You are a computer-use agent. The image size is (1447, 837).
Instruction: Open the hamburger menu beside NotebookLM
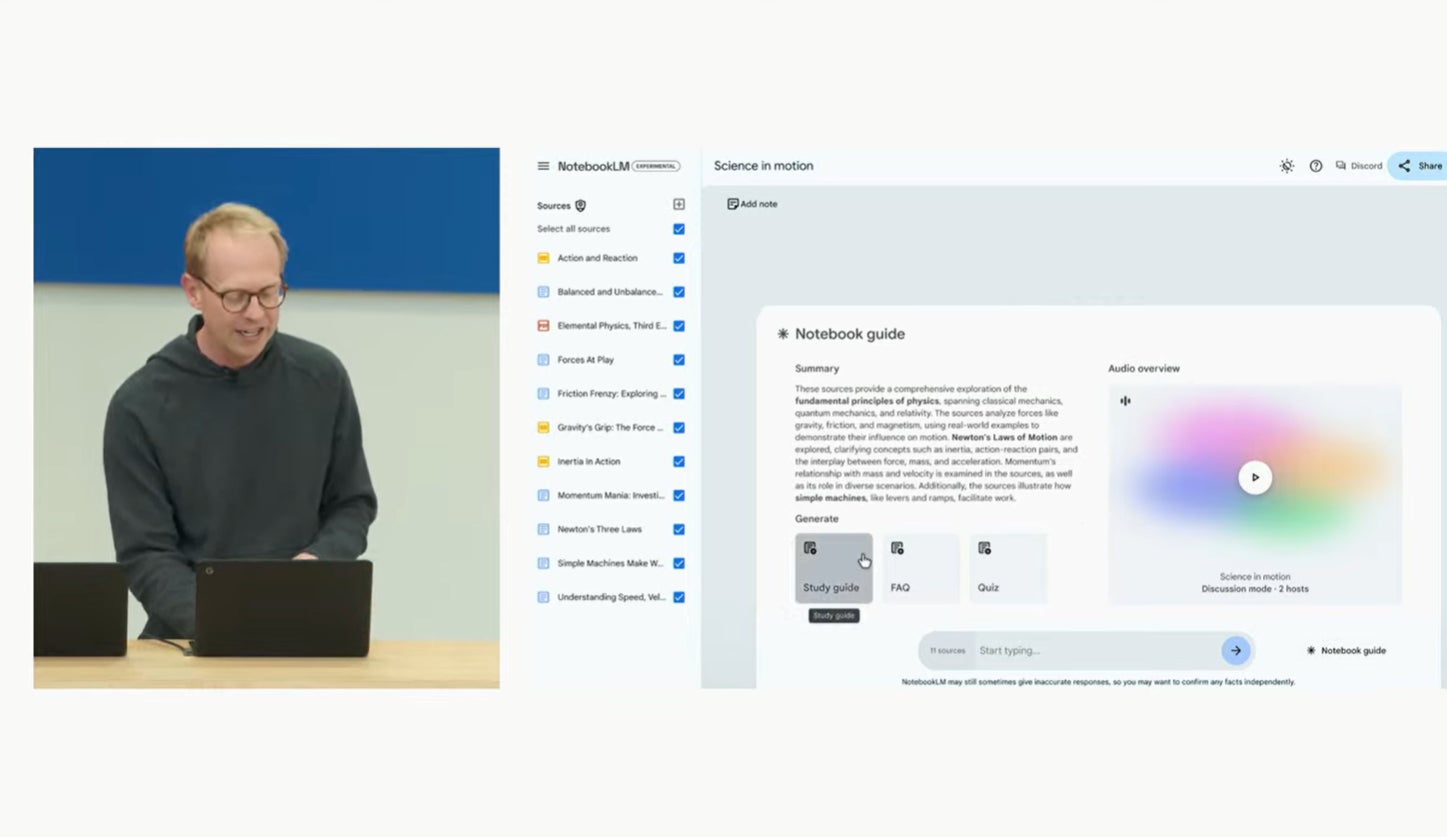click(543, 166)
